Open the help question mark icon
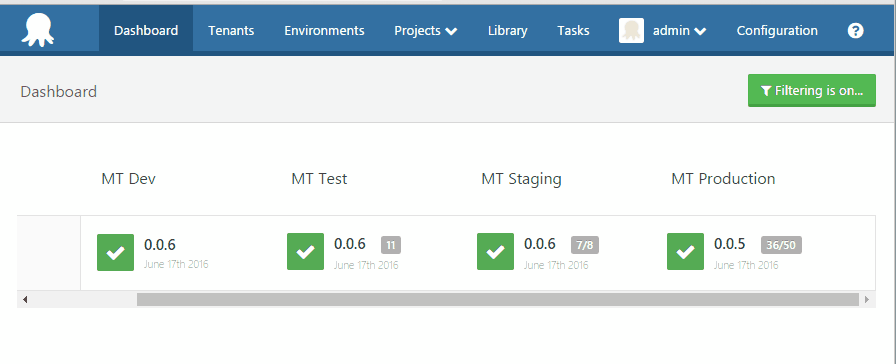Screen dimensions: 896x364 click(855, 31)
